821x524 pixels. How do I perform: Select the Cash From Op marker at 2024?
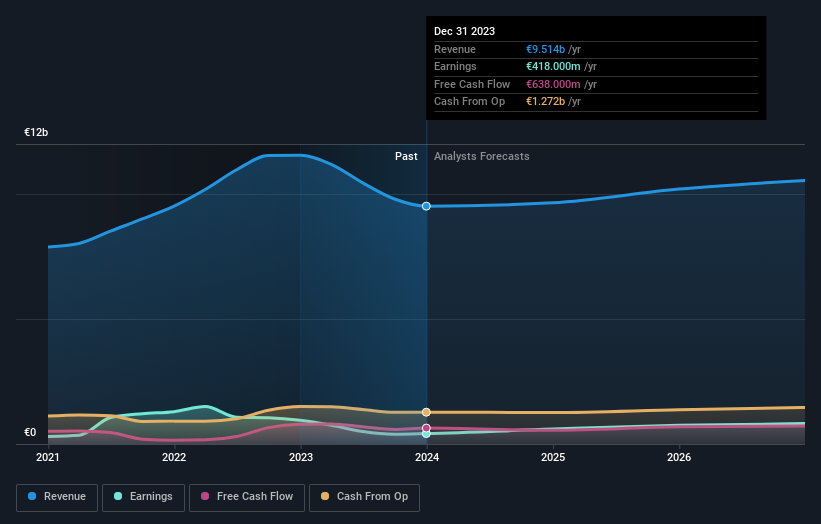426,412
